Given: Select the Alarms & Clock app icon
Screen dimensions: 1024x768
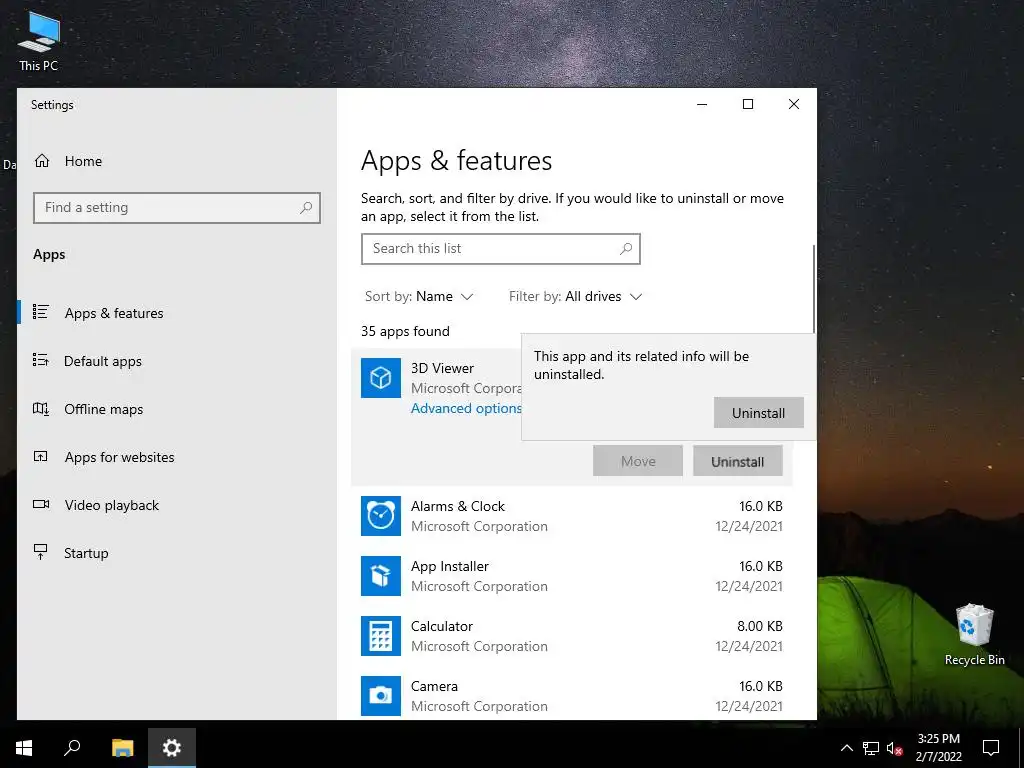Looking at the screenshot, I should pos(381,516).
